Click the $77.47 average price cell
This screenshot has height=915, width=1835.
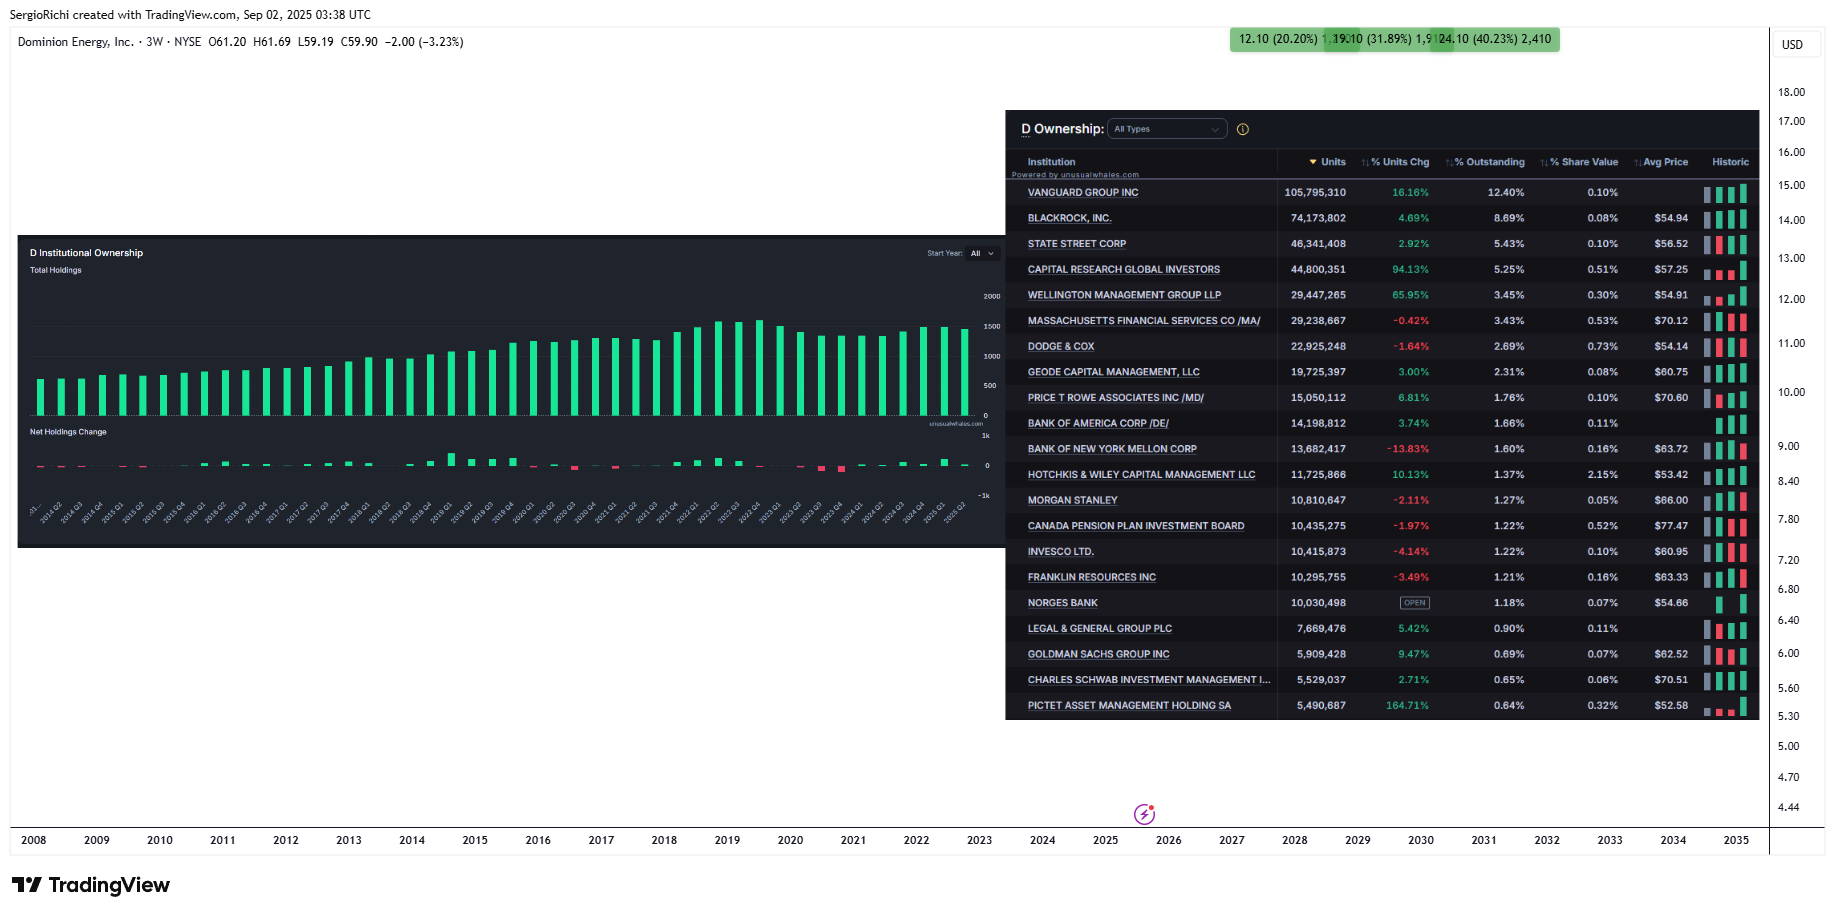(x=1671, y=526)
